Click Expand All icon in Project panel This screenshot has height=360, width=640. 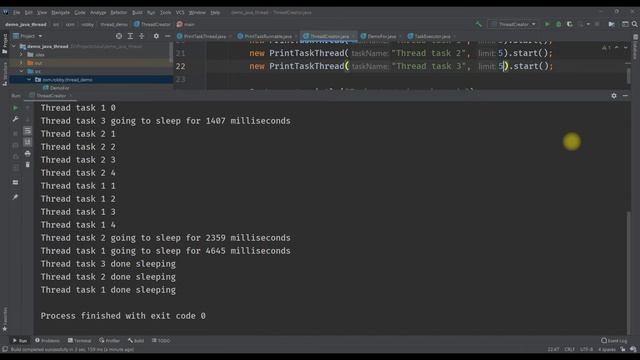click(130, 36)
